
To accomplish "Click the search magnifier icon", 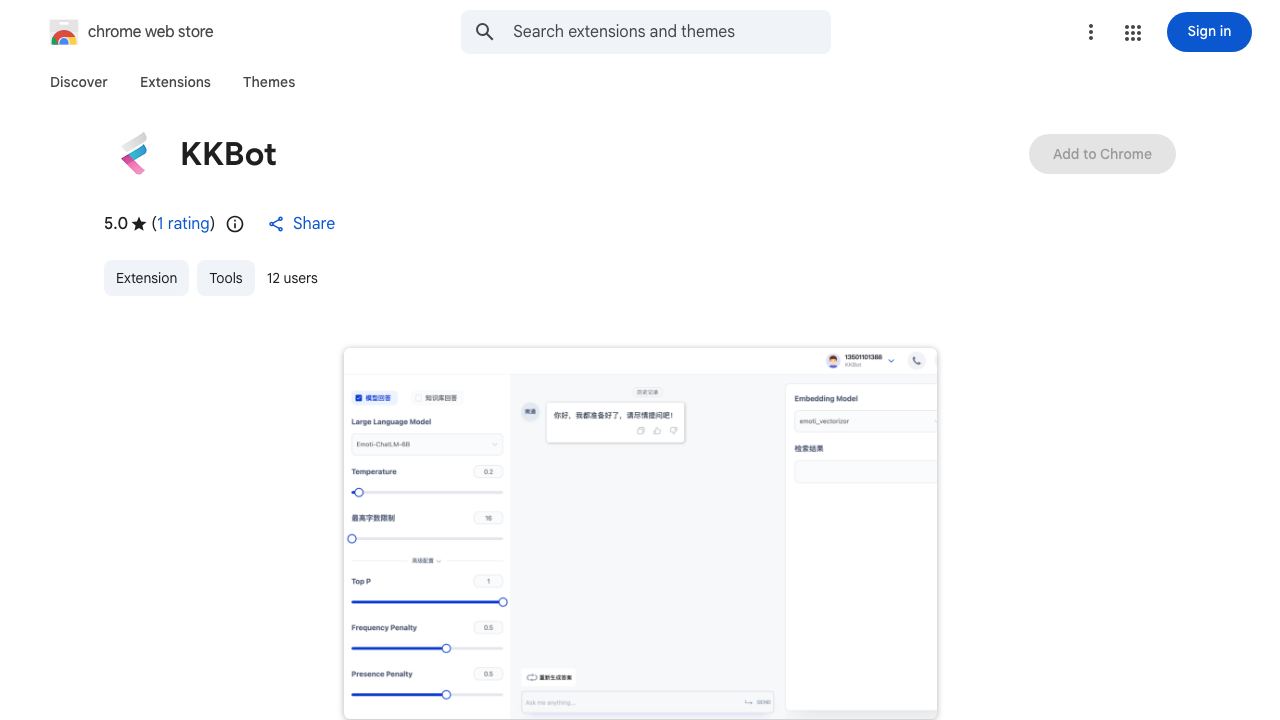I will point(485,32).
